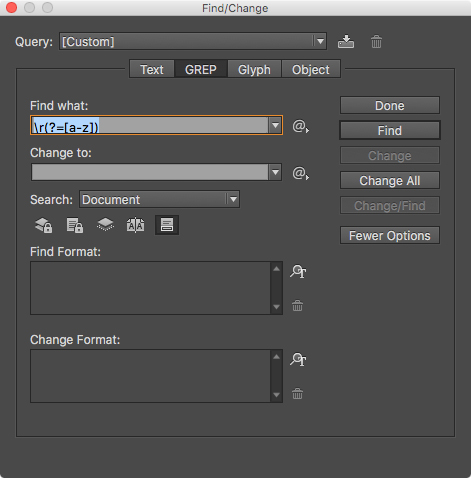Screen dimensions: 471x478
Task: Expand Find what history dropdown arrow
Action: pos(275,125)
